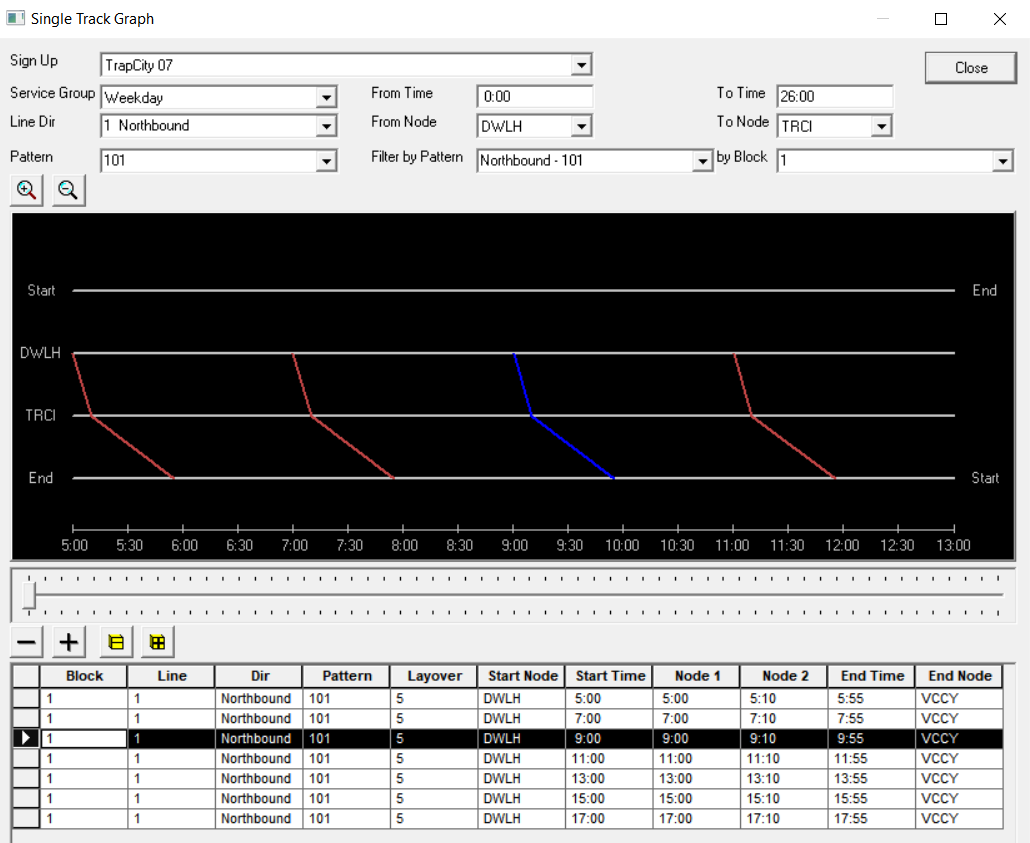Open the Sign Up dropdown
Screen dimensions: 1030x843
[x=581, y=66]
